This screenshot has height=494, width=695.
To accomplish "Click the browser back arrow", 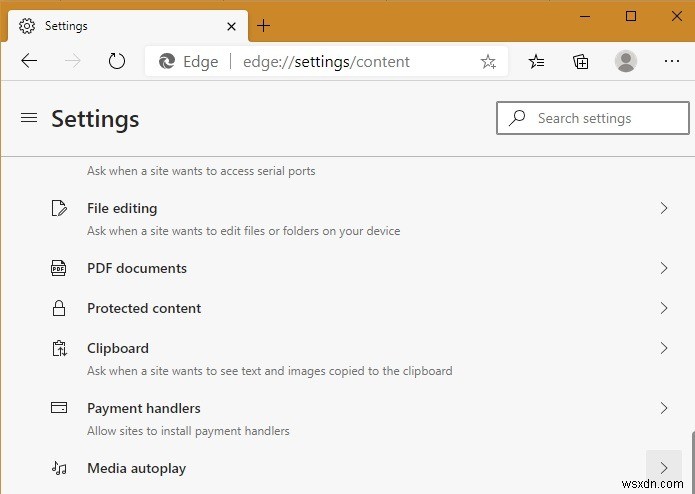I will [x=29, y=61].
